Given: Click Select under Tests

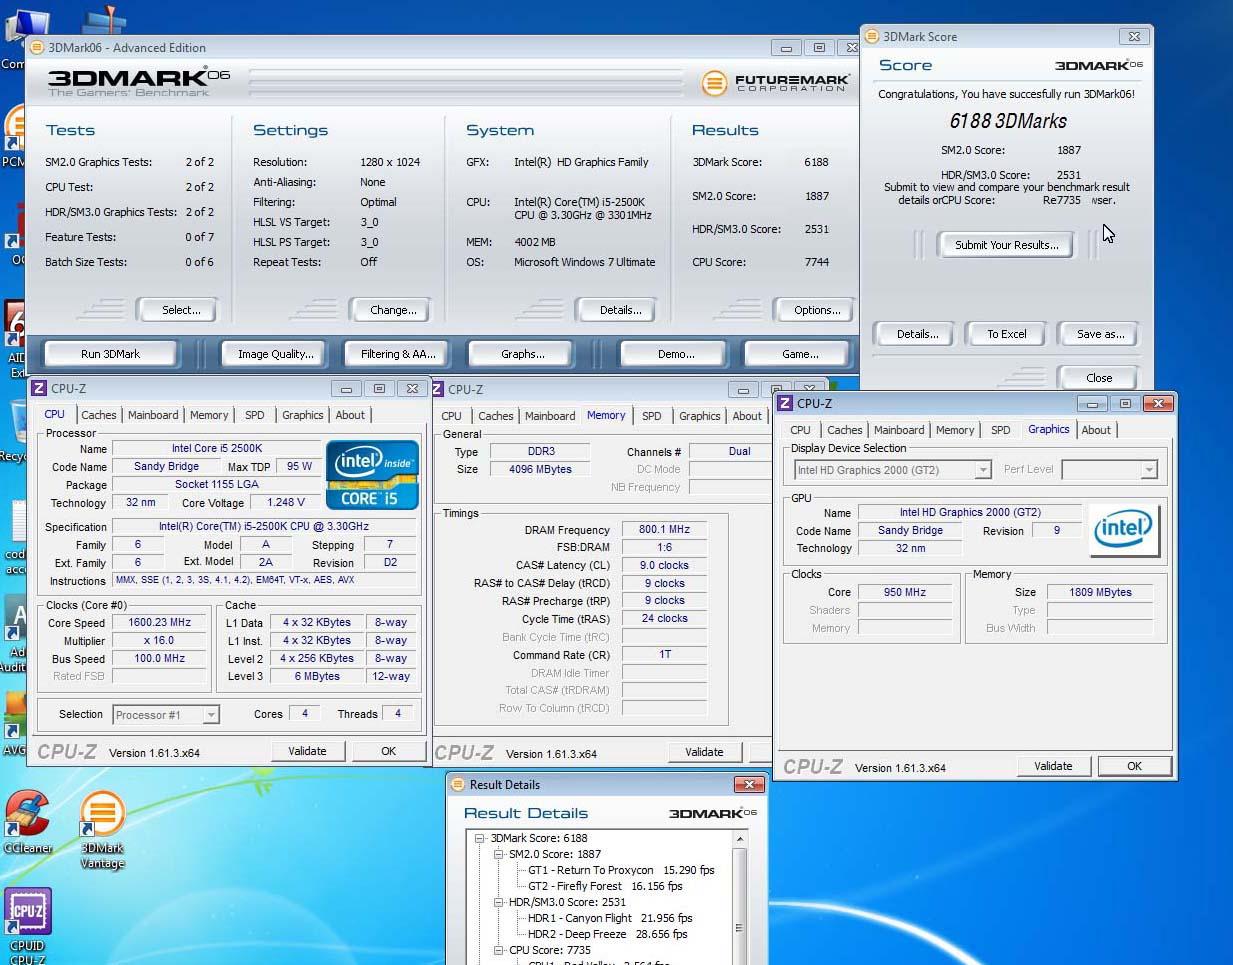Looking at the screenshot, I should [181, 310].
